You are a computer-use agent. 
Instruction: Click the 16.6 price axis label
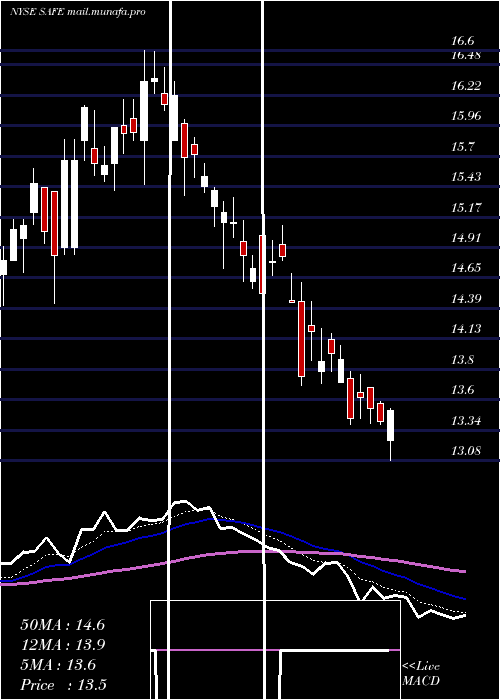click(462, 41)
